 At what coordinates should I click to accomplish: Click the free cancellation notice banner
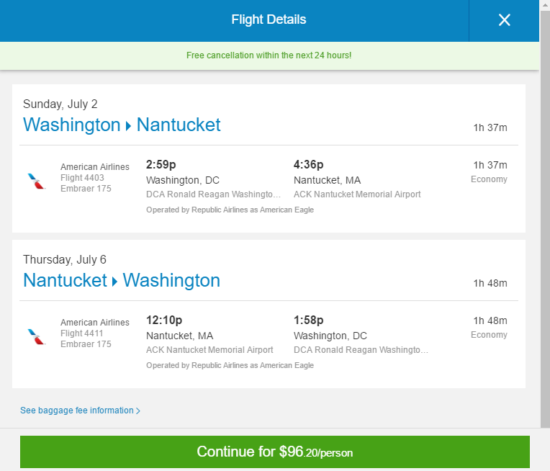[x=269, y=55]
